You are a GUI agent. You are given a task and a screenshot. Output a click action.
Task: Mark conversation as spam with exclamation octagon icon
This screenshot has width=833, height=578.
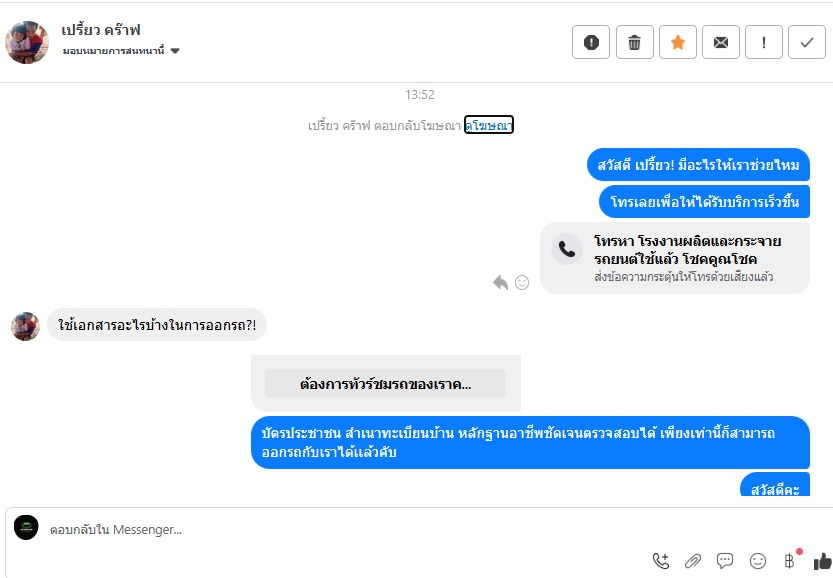pyautogui.click(x=591, y=42)
